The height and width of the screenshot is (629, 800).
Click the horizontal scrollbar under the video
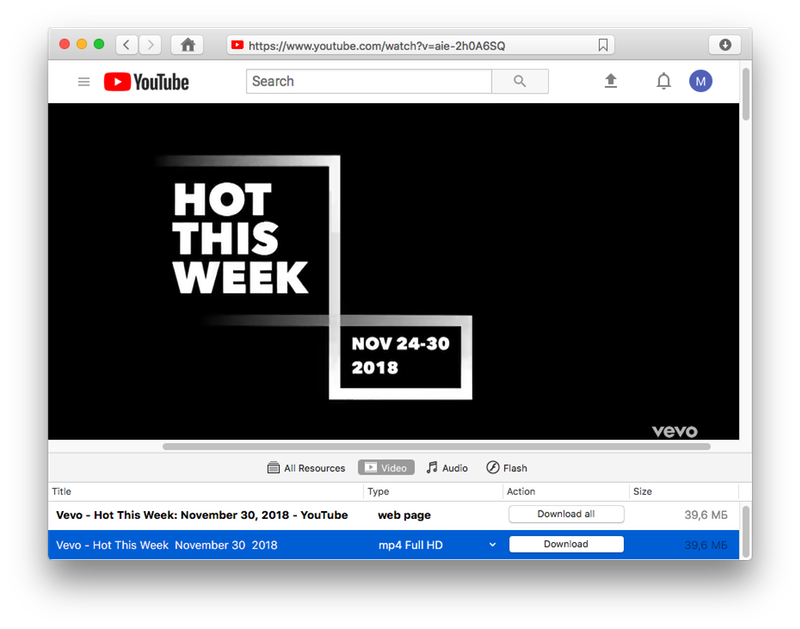[436, 447]
